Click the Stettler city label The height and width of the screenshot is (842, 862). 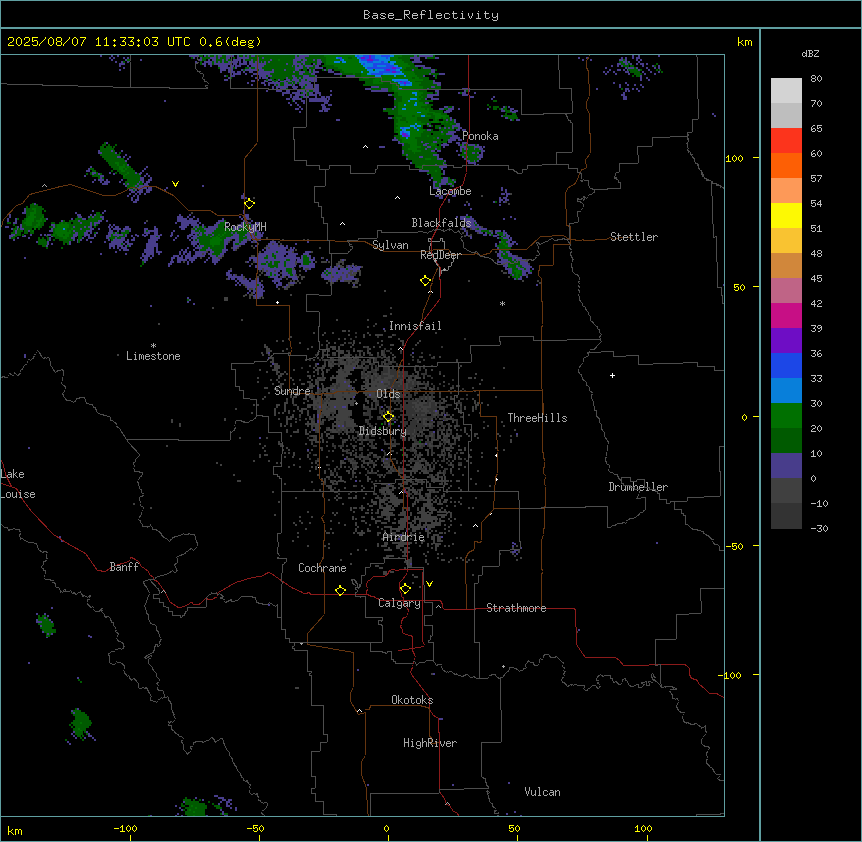click(x=634, y=237)
